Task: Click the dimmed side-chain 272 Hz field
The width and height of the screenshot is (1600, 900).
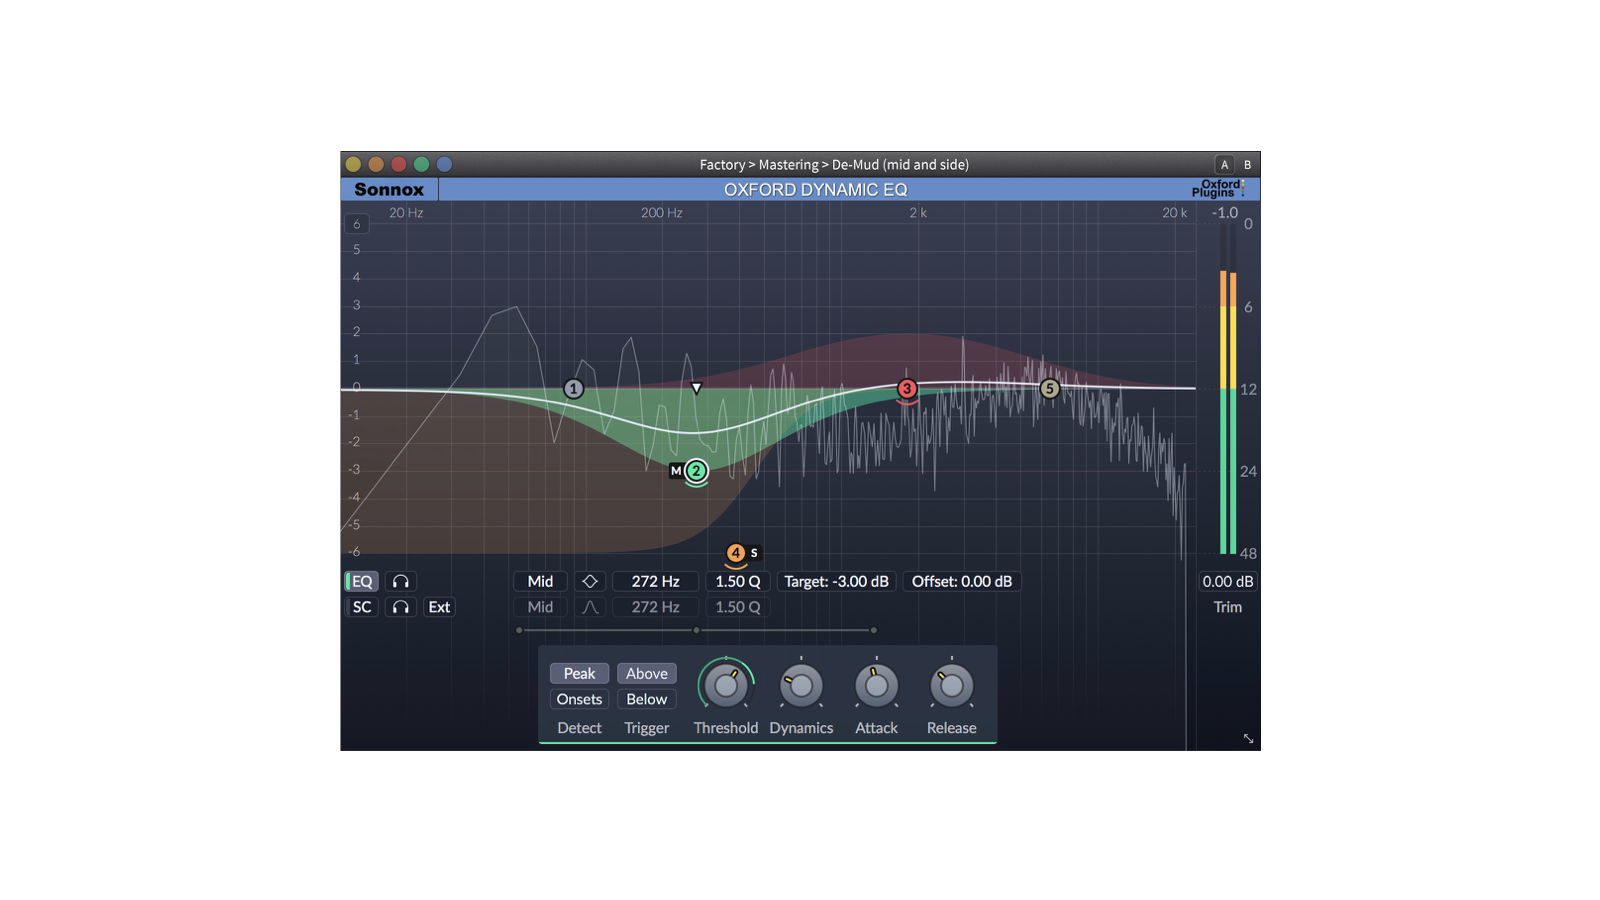Action: (x=655, y=607)
